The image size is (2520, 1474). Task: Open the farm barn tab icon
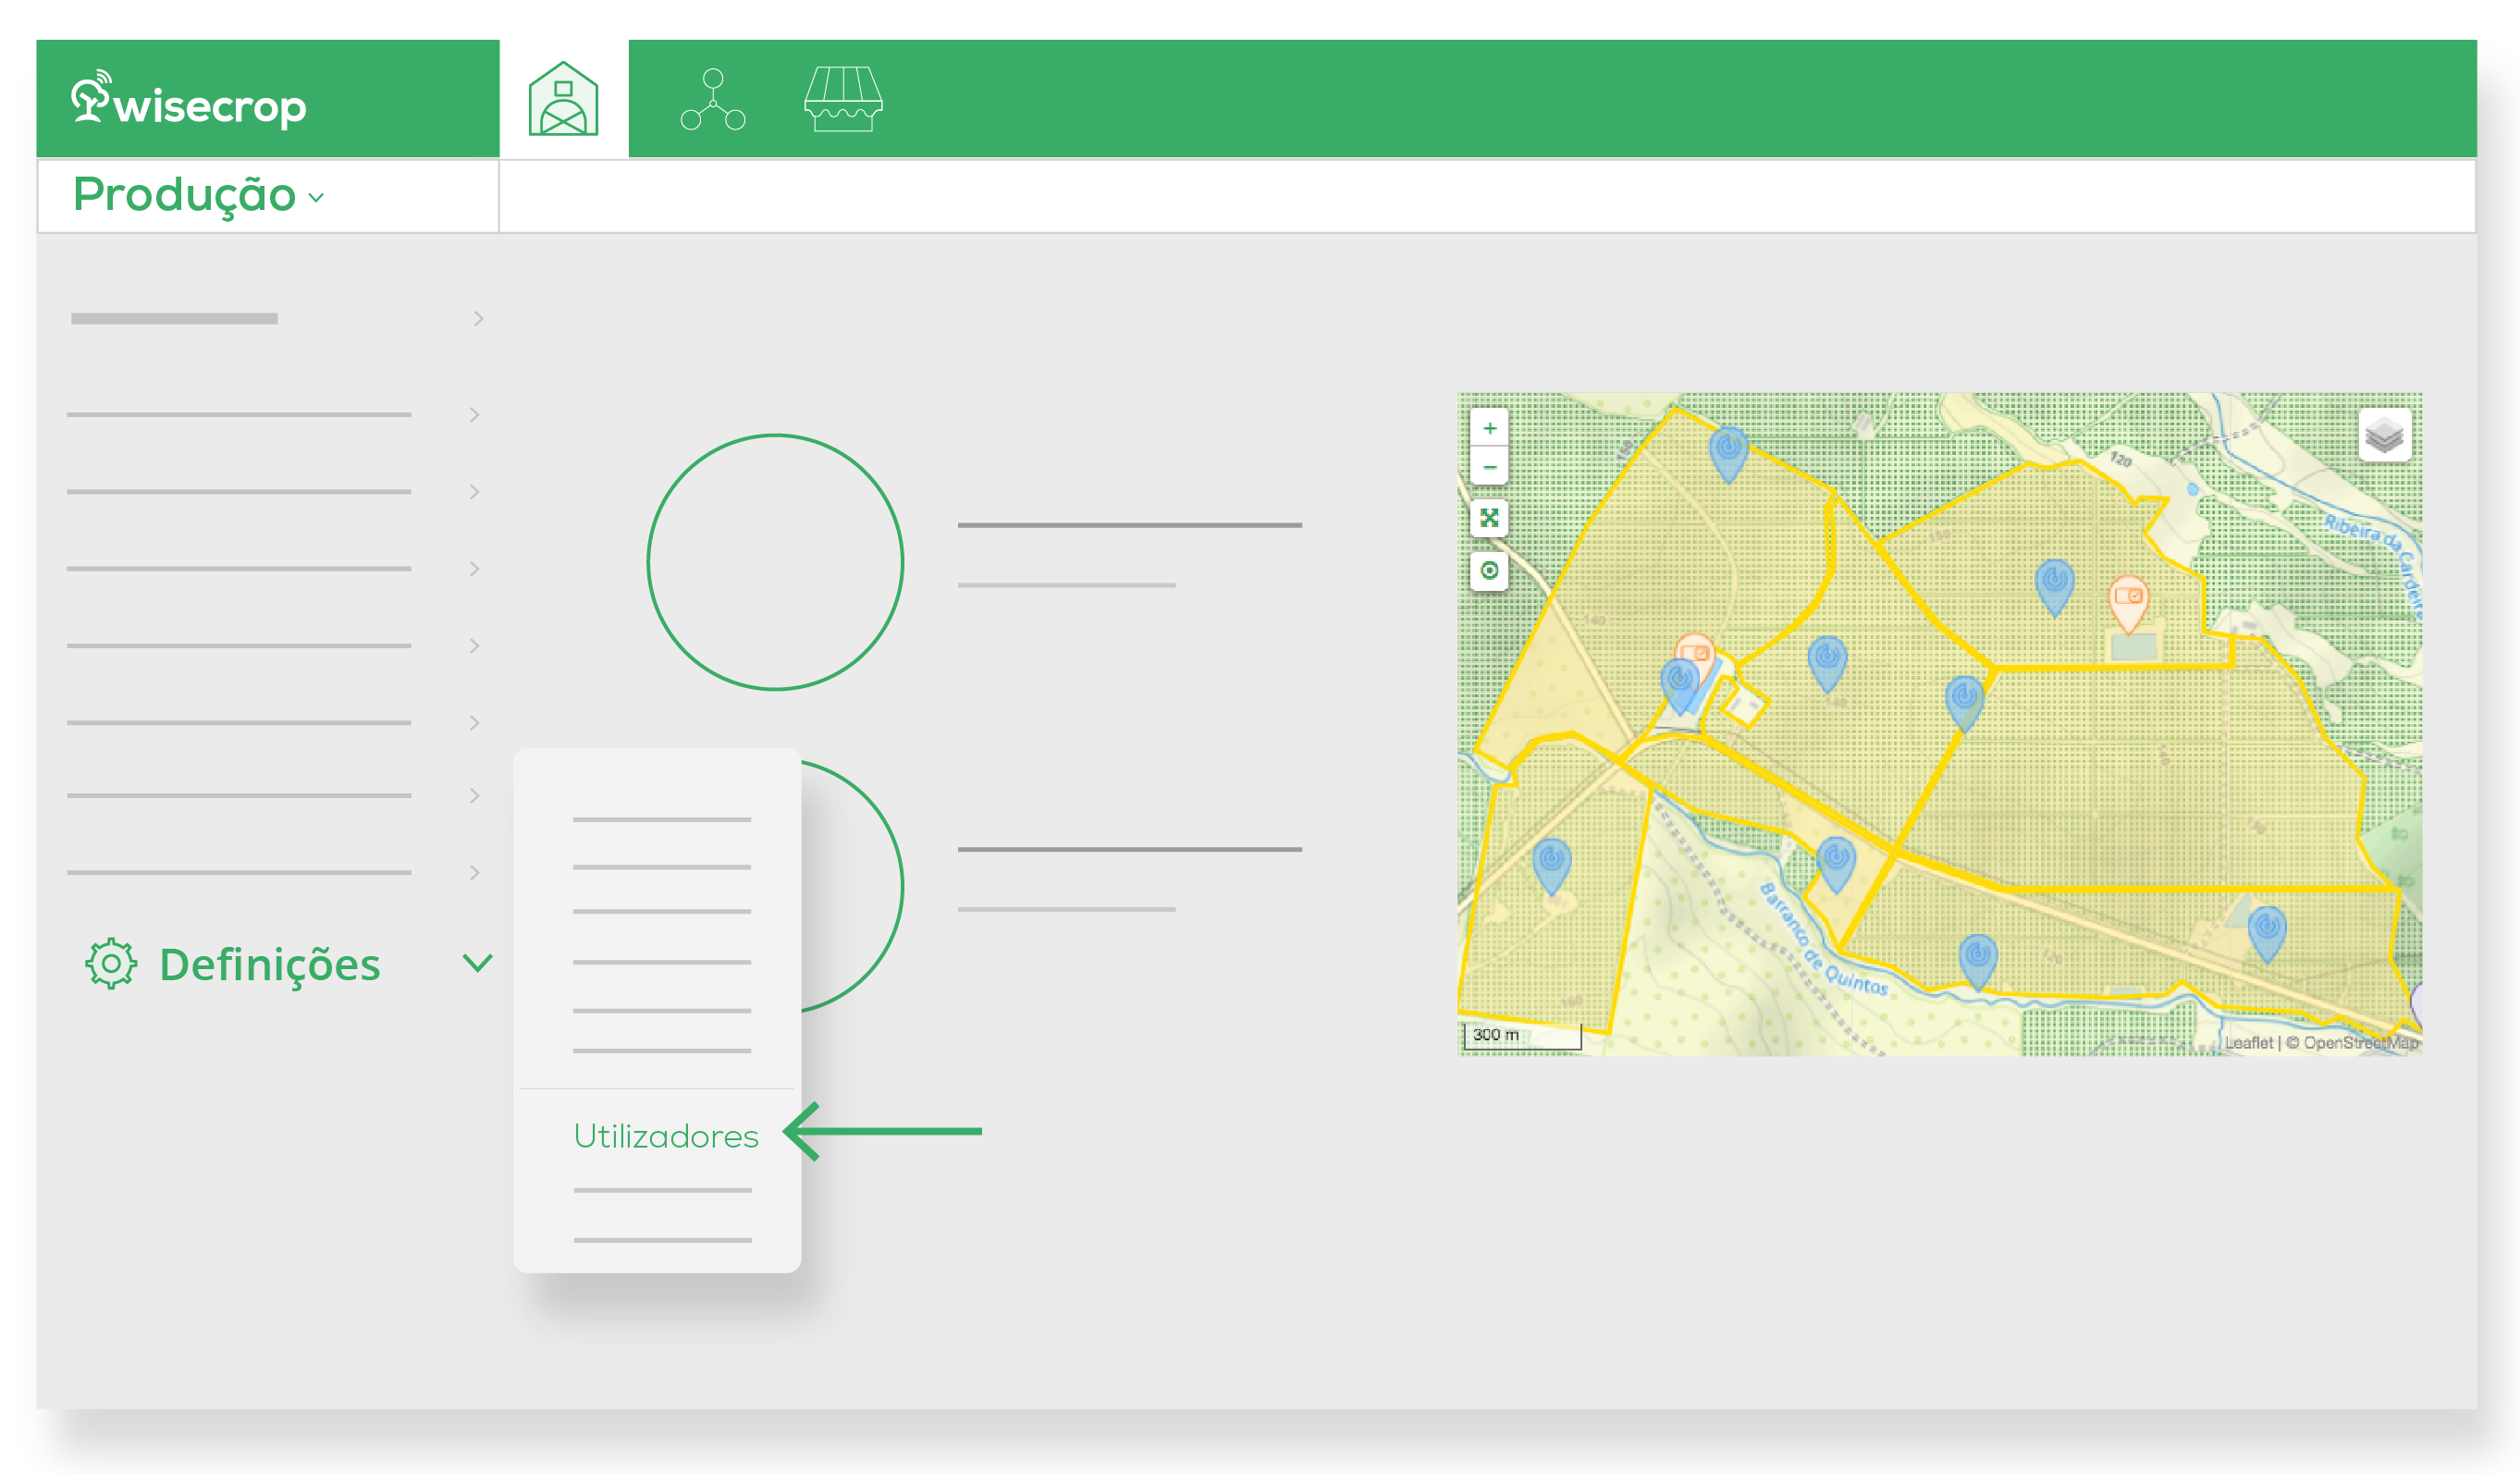(x=563, y=99)
